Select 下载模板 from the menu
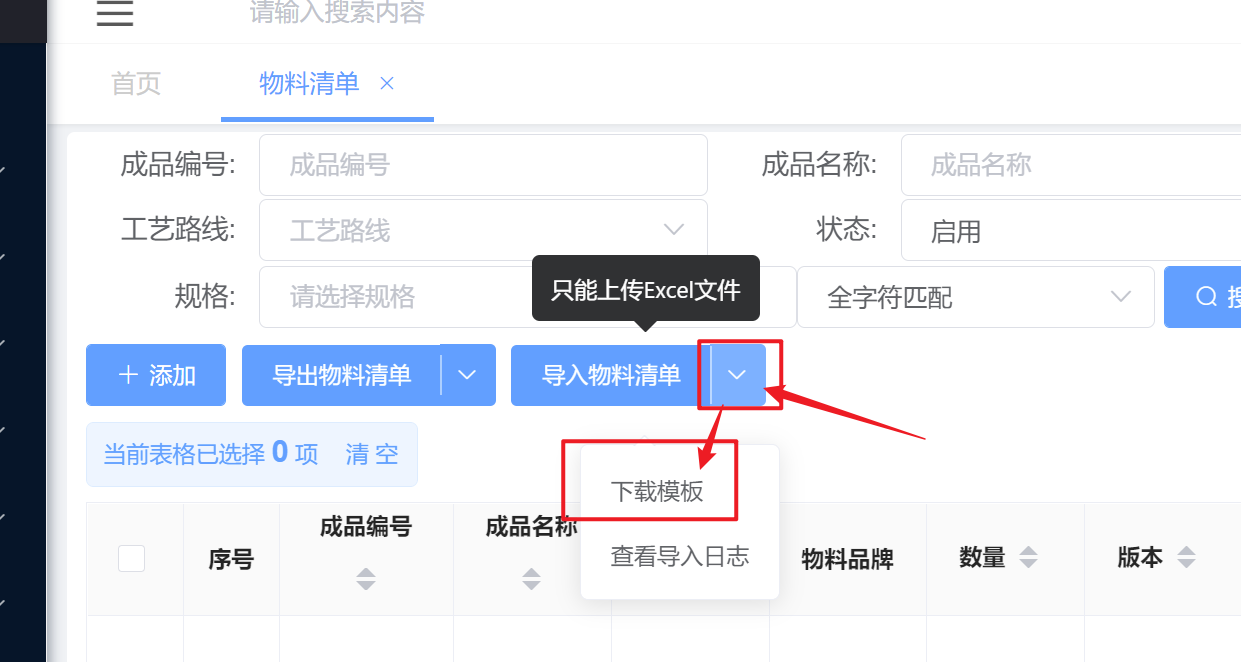 click(657, 491)
